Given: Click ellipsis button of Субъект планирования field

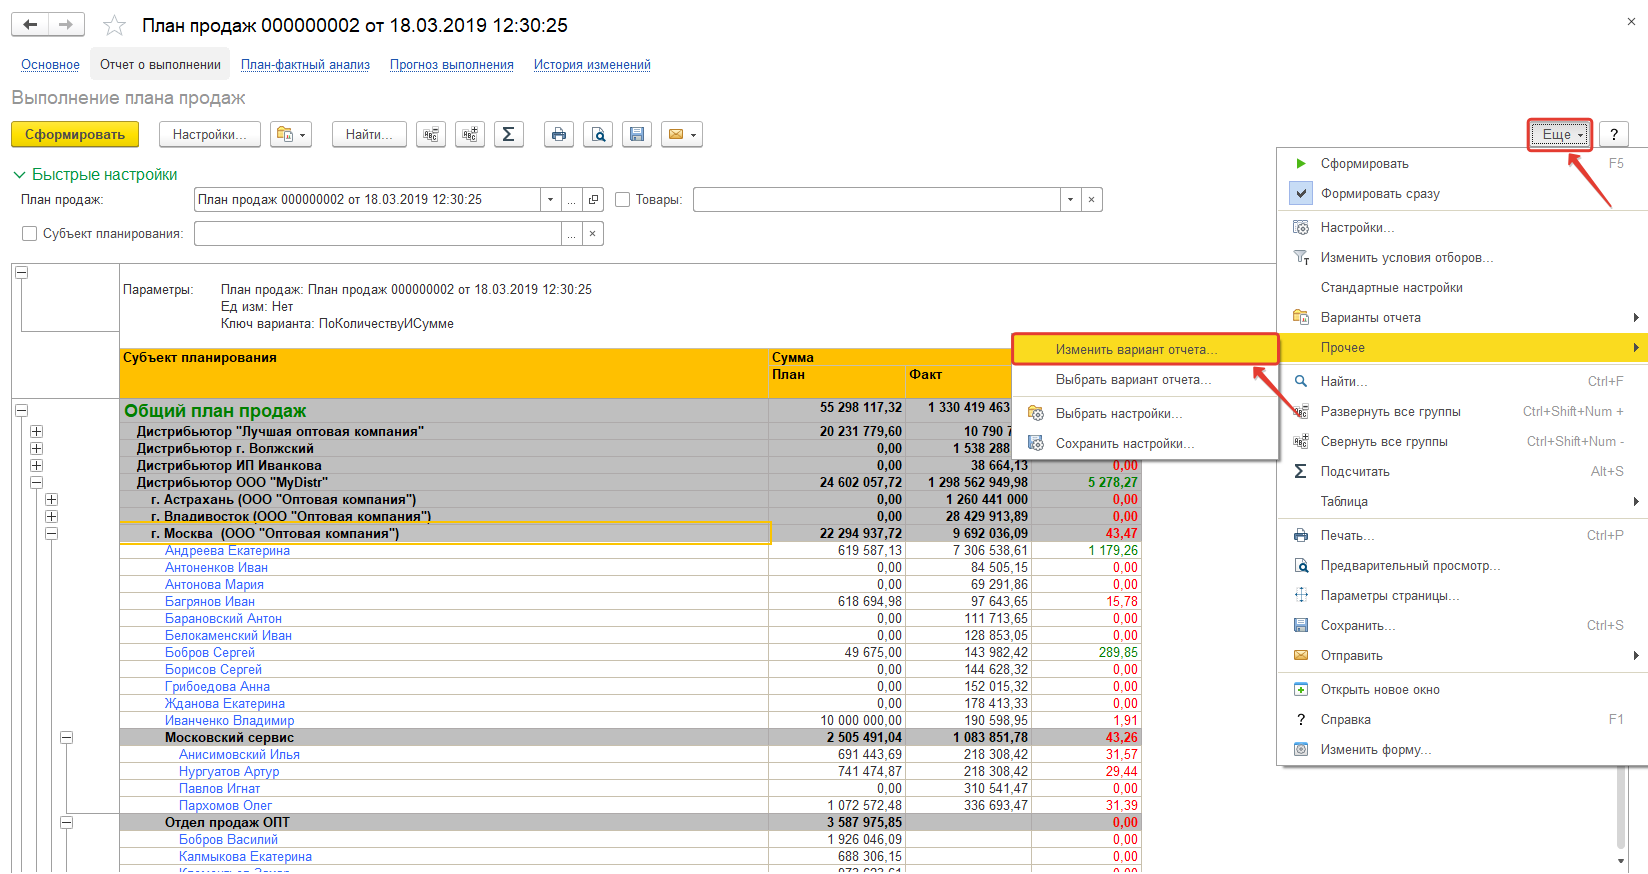Looking at the screenshot, I should [x=572, y=234].
